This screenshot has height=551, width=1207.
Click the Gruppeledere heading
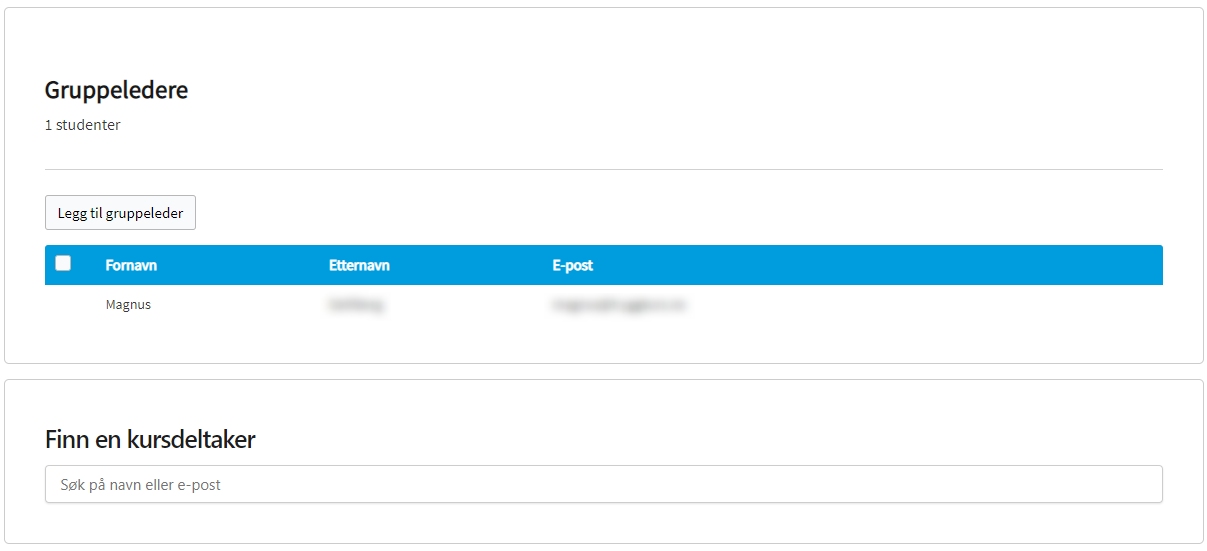(116, 90)
